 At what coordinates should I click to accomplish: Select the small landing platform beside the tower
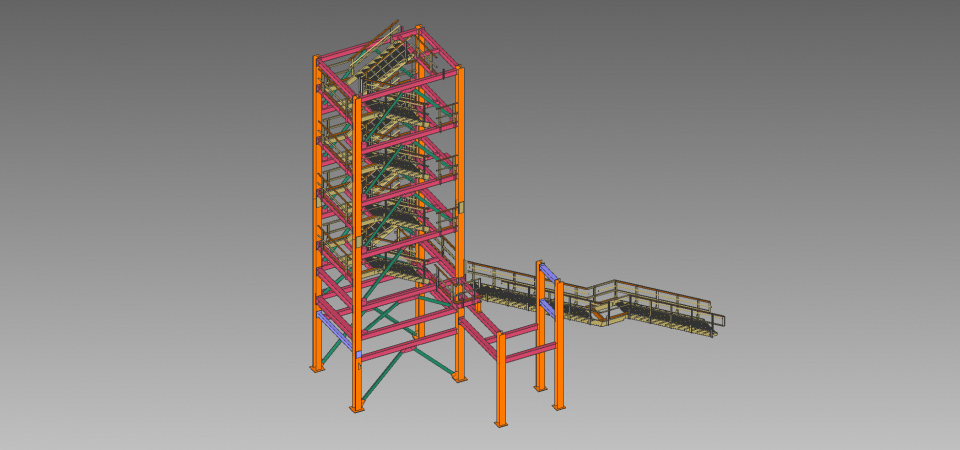point(453,293)
